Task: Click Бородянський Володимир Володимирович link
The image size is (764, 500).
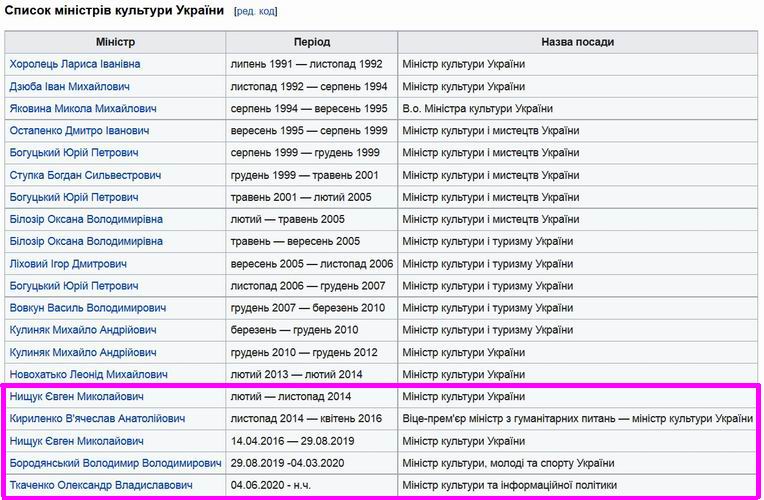Action: click(115, 463)
